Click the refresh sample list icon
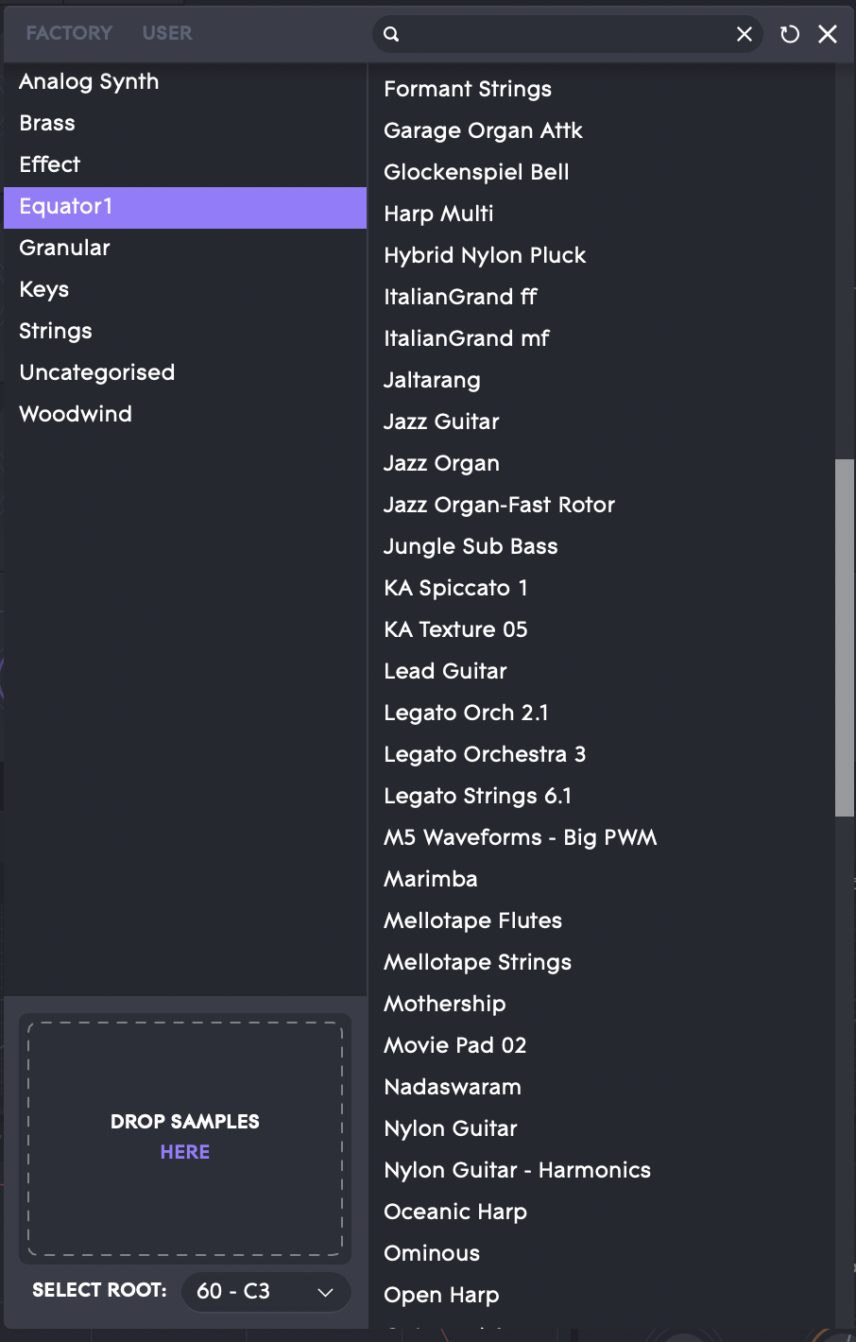Viewport: 856px width, 1342px height. [x=790, y=34]
